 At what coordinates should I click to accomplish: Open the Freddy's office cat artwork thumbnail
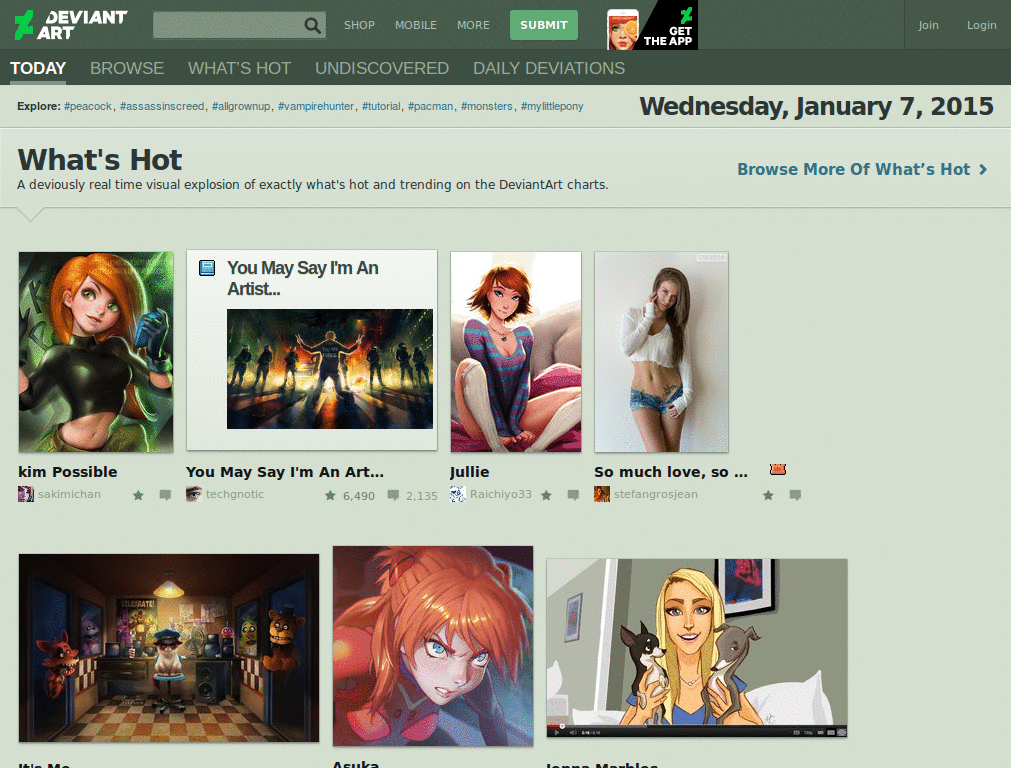point(169,648)
